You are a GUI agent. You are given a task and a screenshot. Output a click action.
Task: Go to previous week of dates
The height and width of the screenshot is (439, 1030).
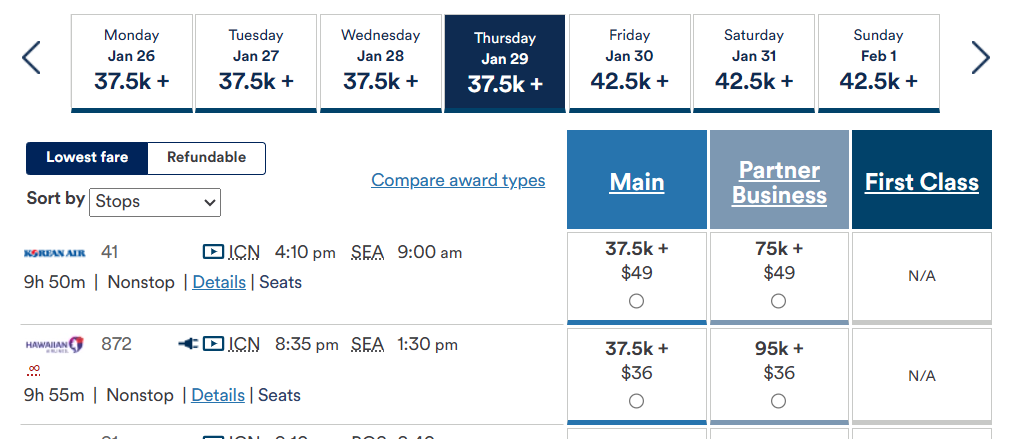click(x=31, y=58)
